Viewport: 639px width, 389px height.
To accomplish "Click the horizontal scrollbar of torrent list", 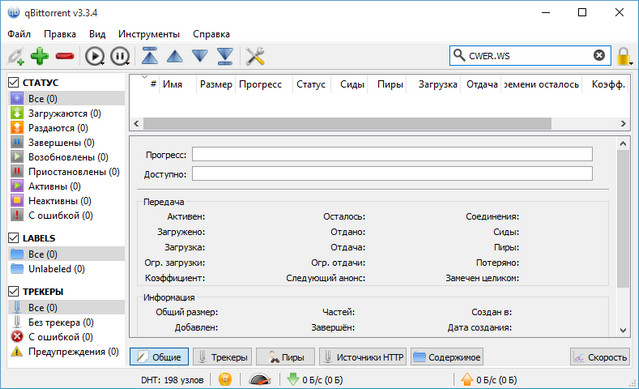I will tap(347, 123).
